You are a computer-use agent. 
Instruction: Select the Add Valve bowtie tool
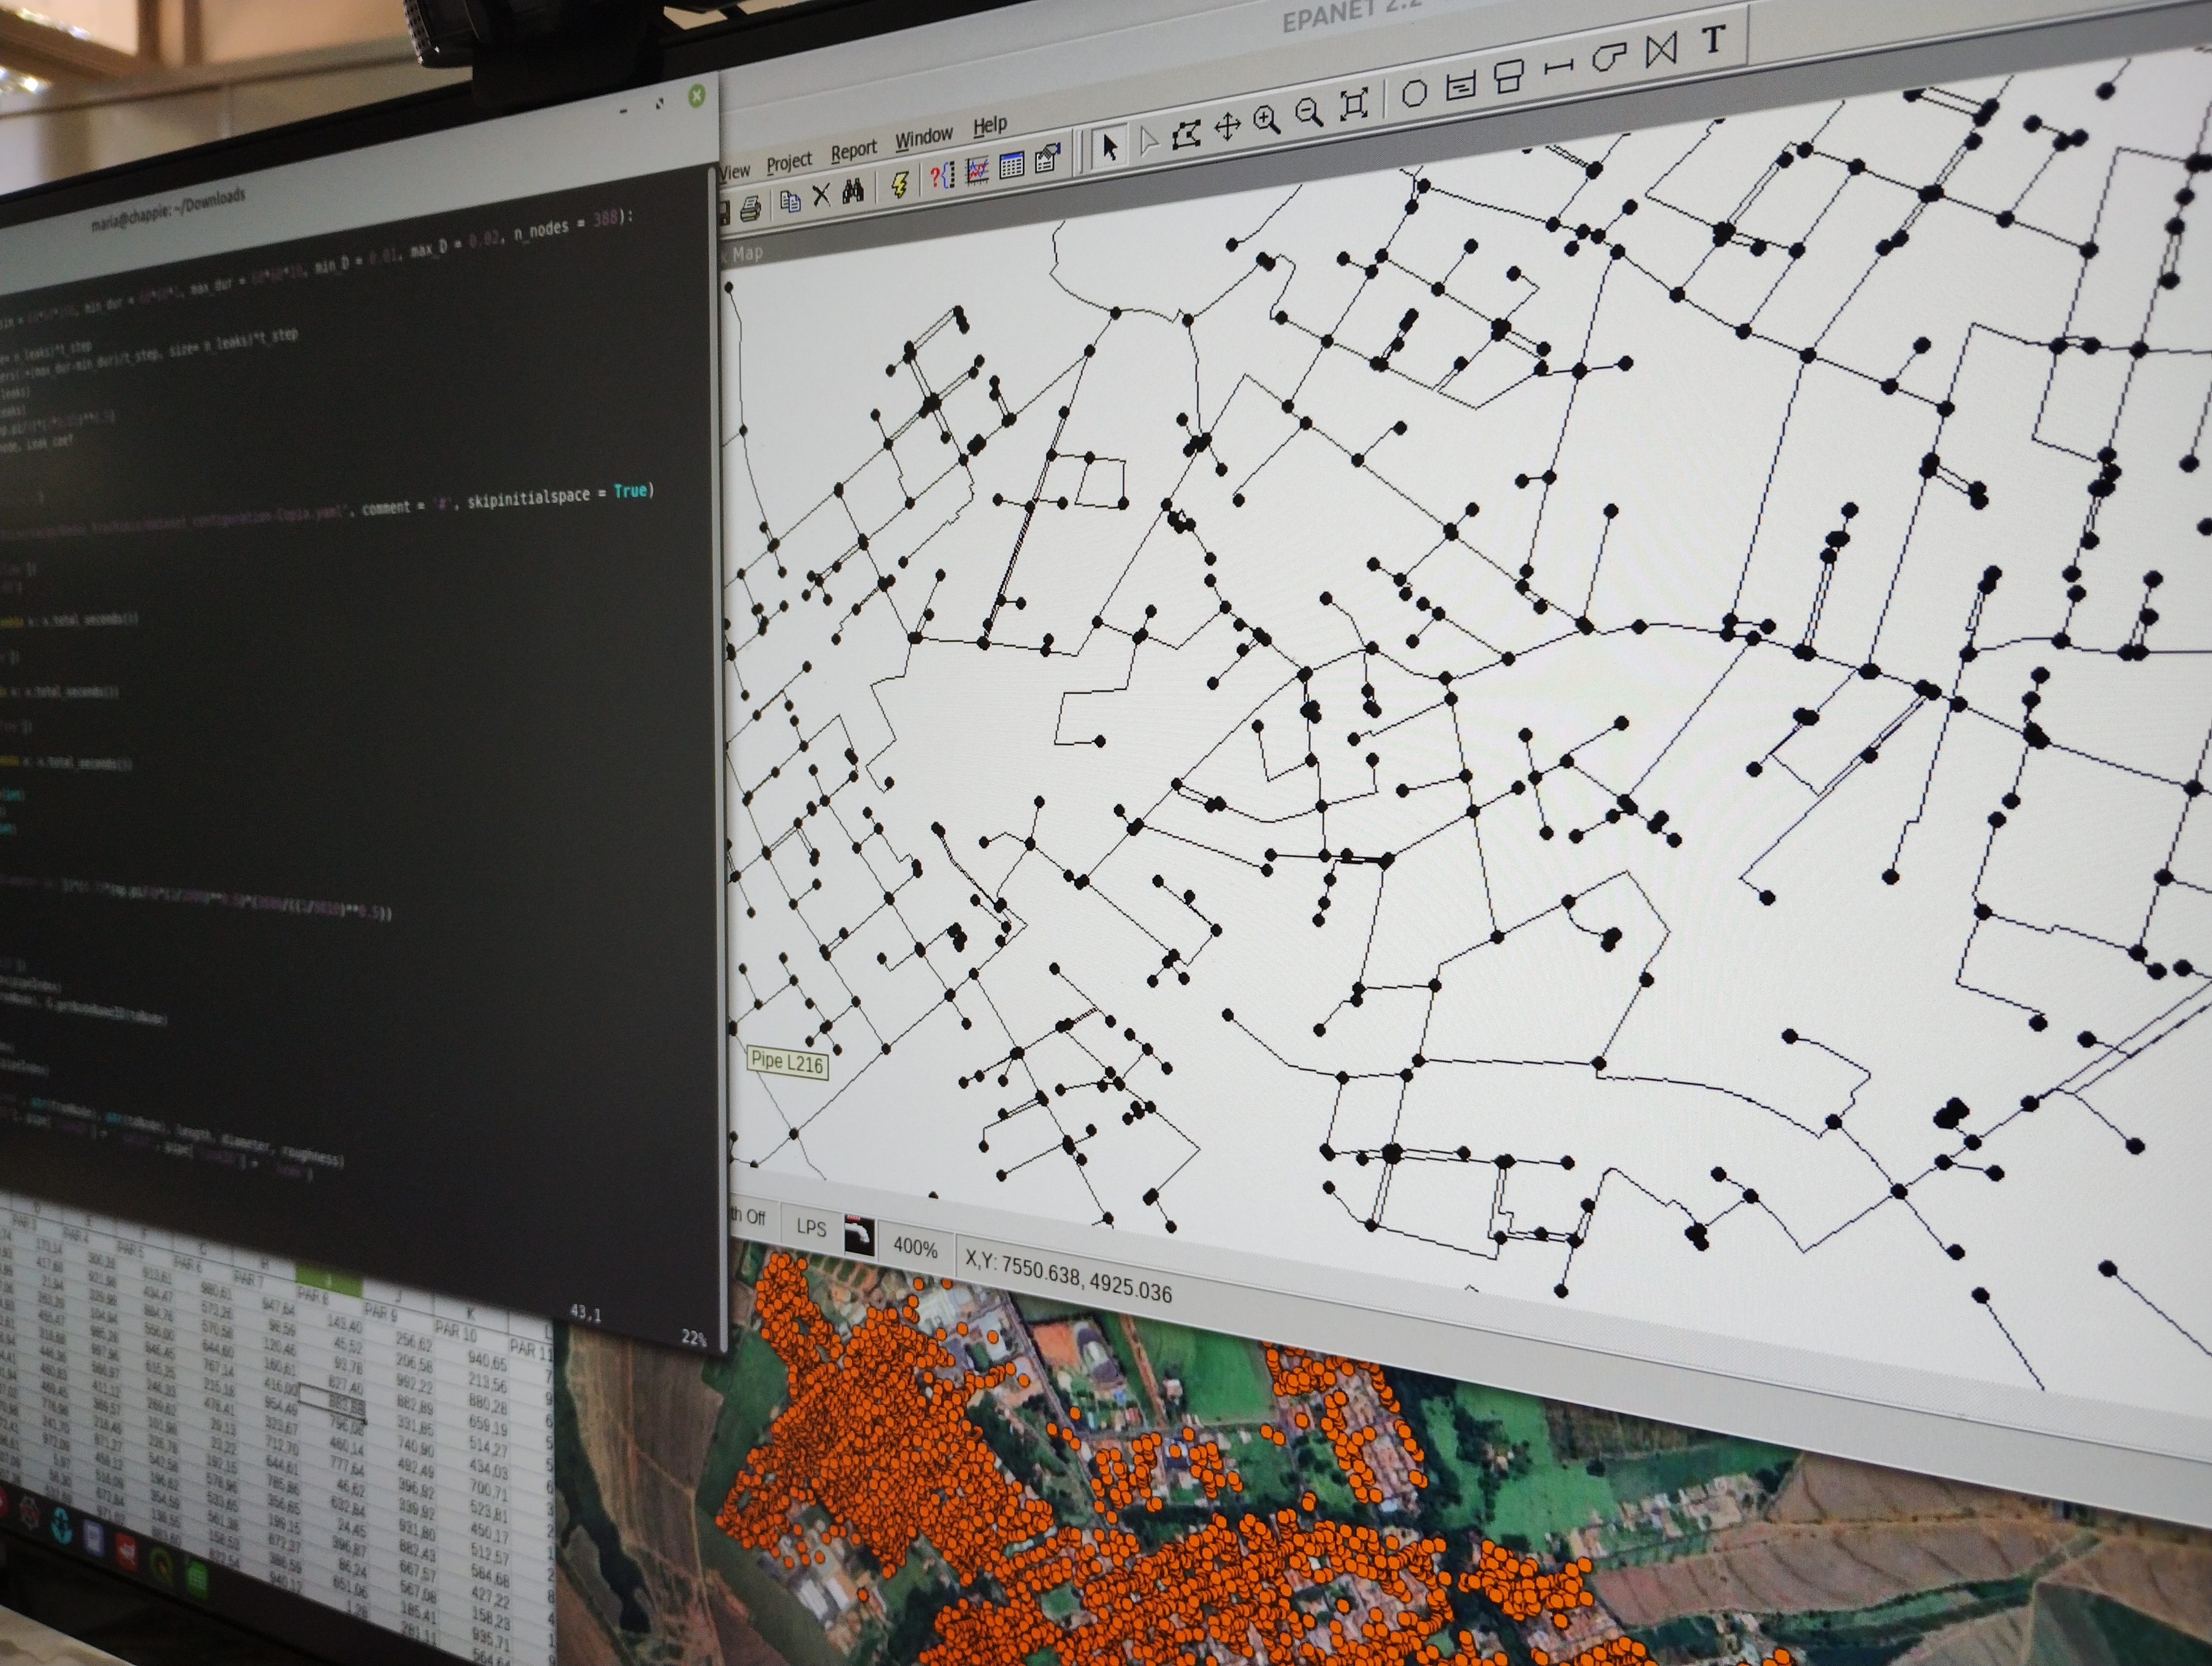tap(1661, 49)
